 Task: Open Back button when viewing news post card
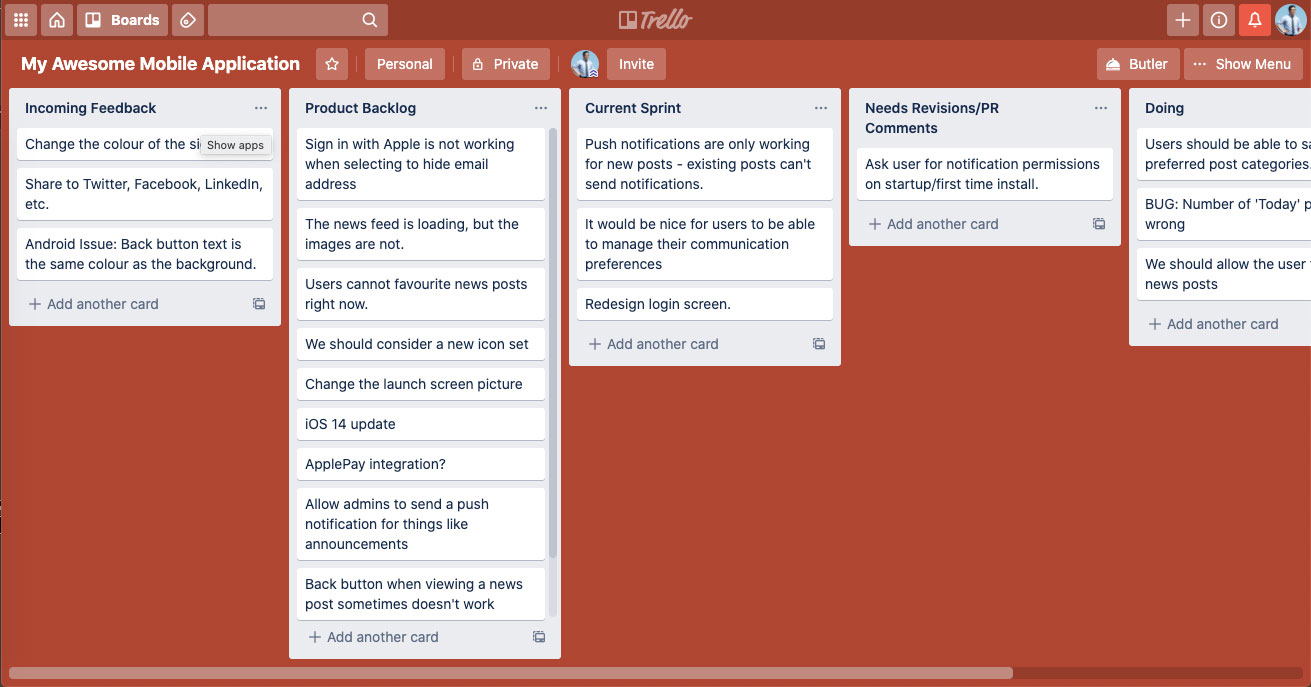pyautogui.click(x=421, y=594)
